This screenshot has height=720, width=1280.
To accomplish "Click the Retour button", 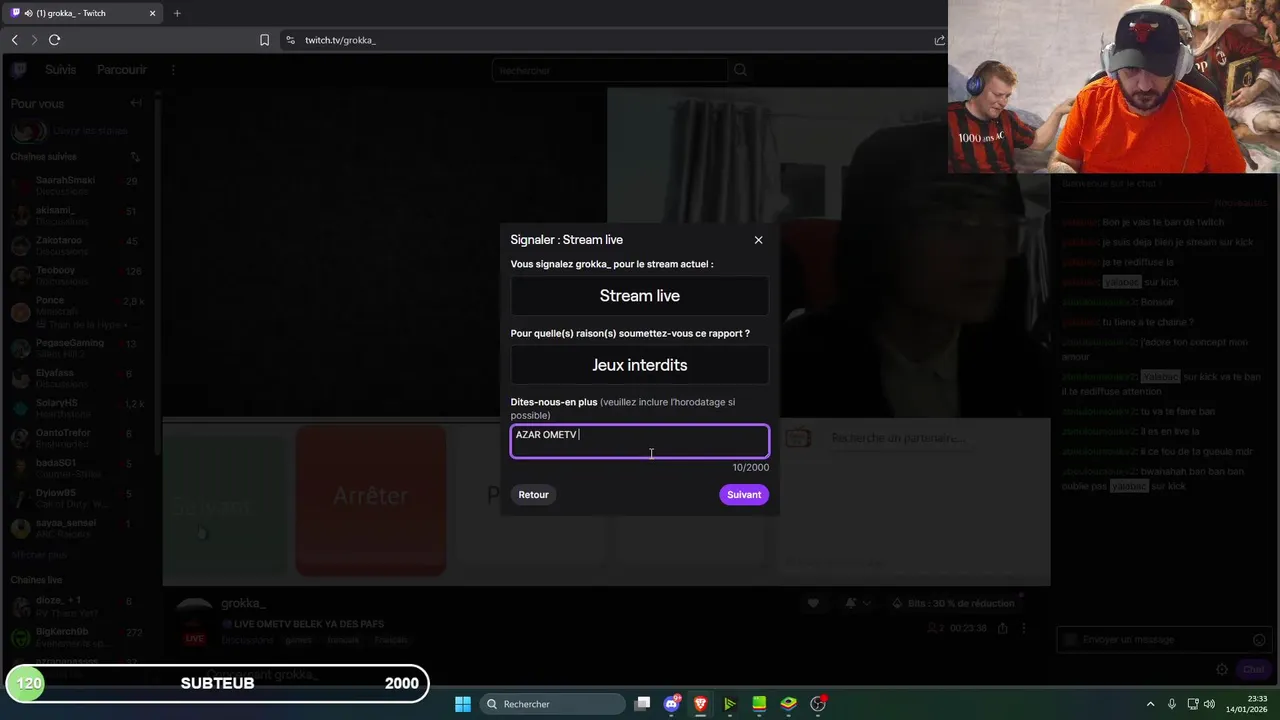I will tap(533, 495).
